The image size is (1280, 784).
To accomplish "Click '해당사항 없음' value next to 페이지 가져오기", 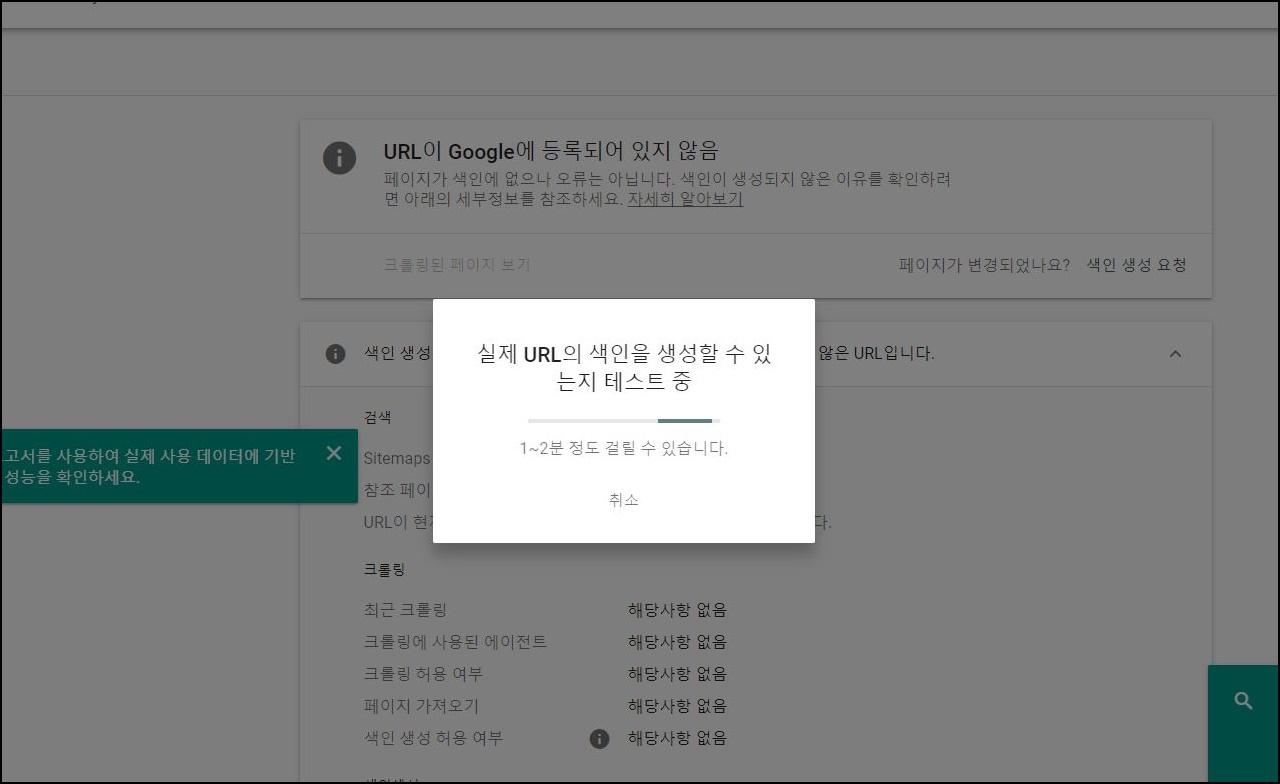I will [677, 706].
